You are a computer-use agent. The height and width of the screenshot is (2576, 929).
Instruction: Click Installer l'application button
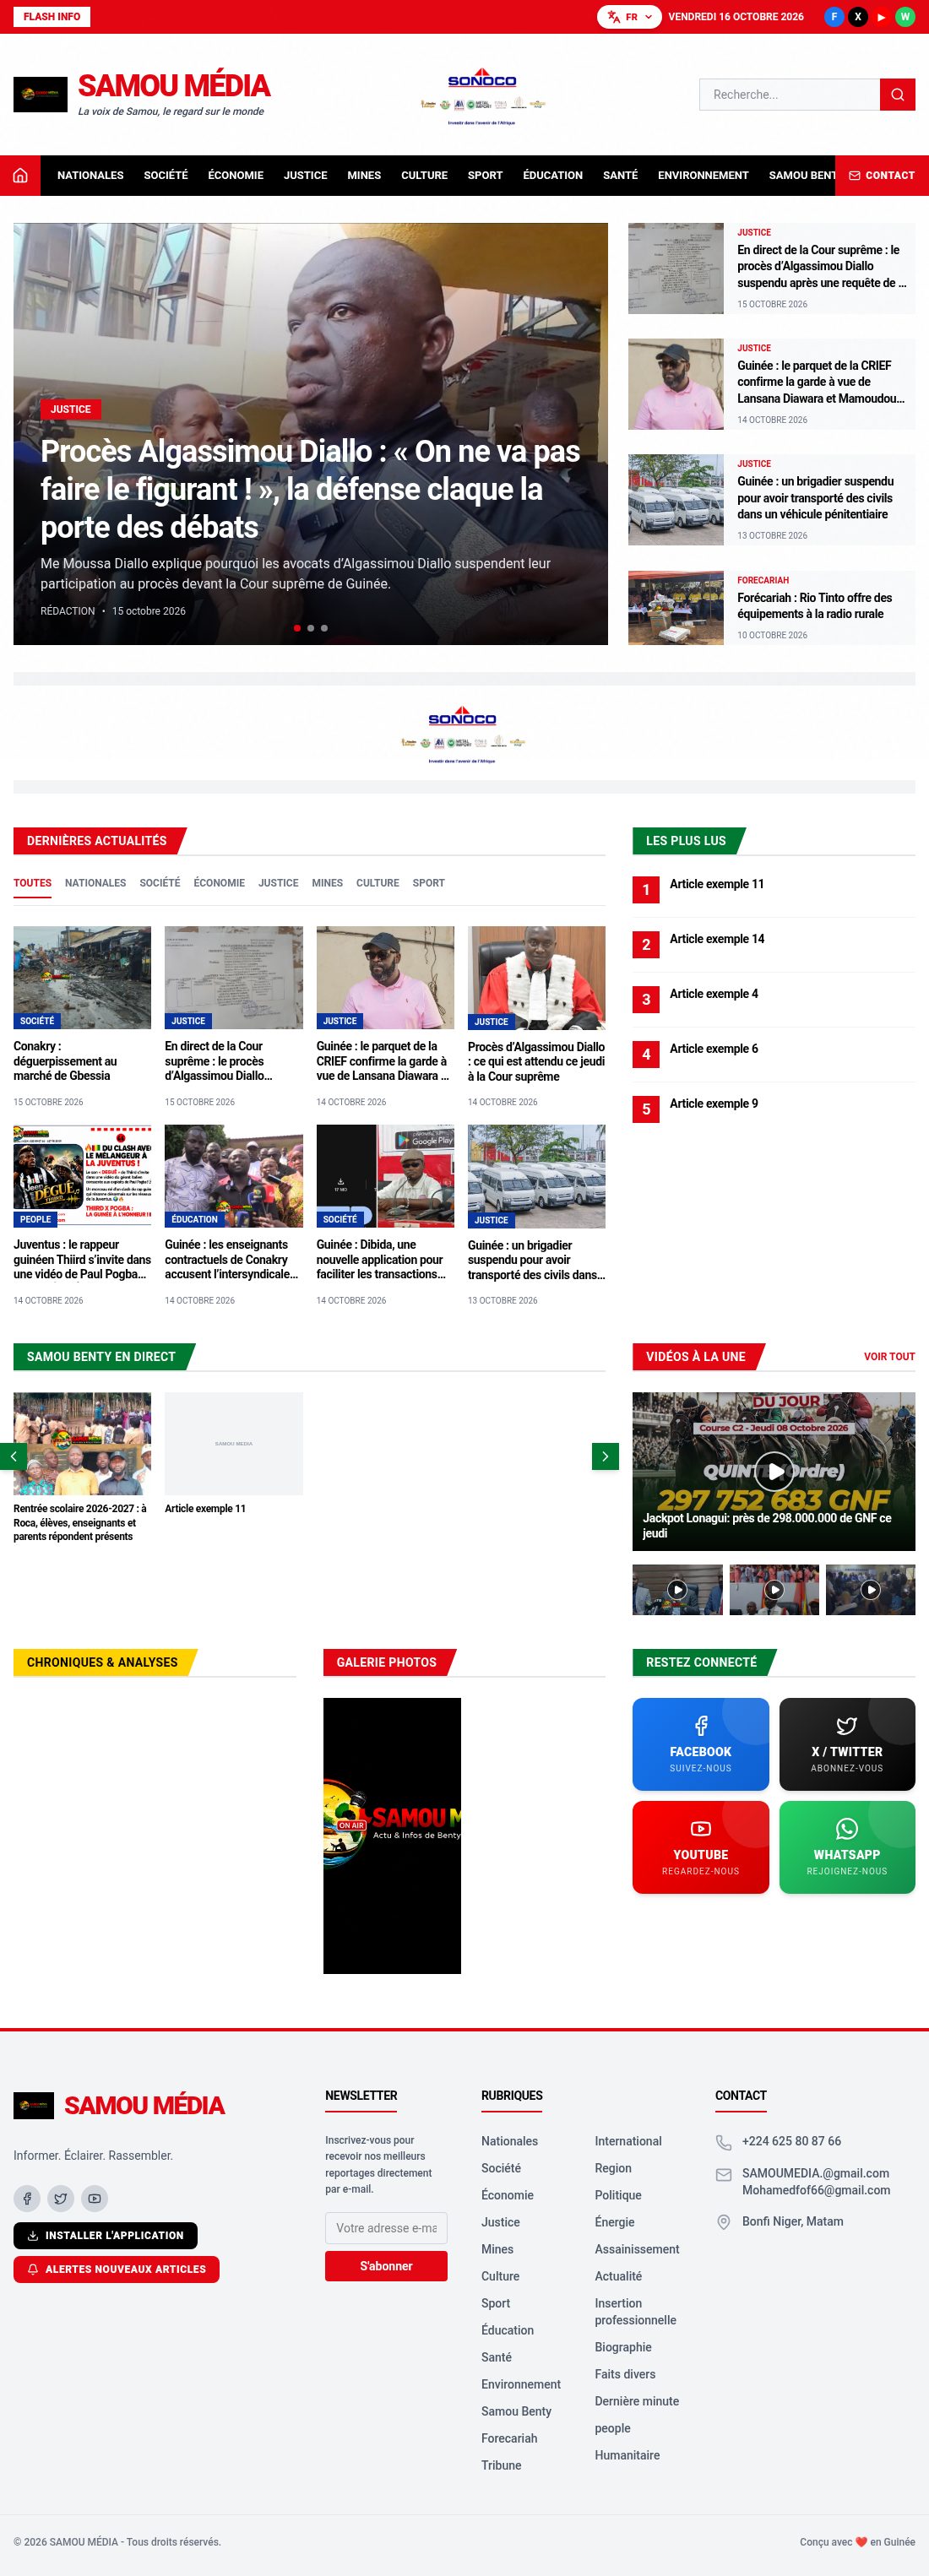[106, 2235]
